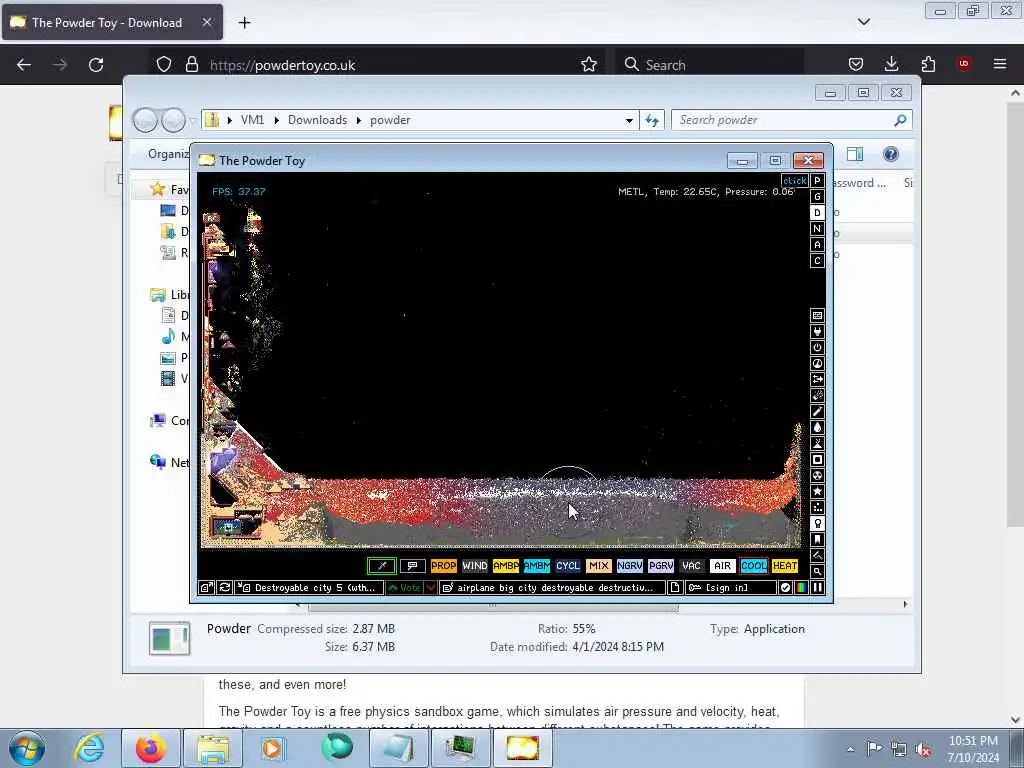Open the save browser icon

pos(206,588)
